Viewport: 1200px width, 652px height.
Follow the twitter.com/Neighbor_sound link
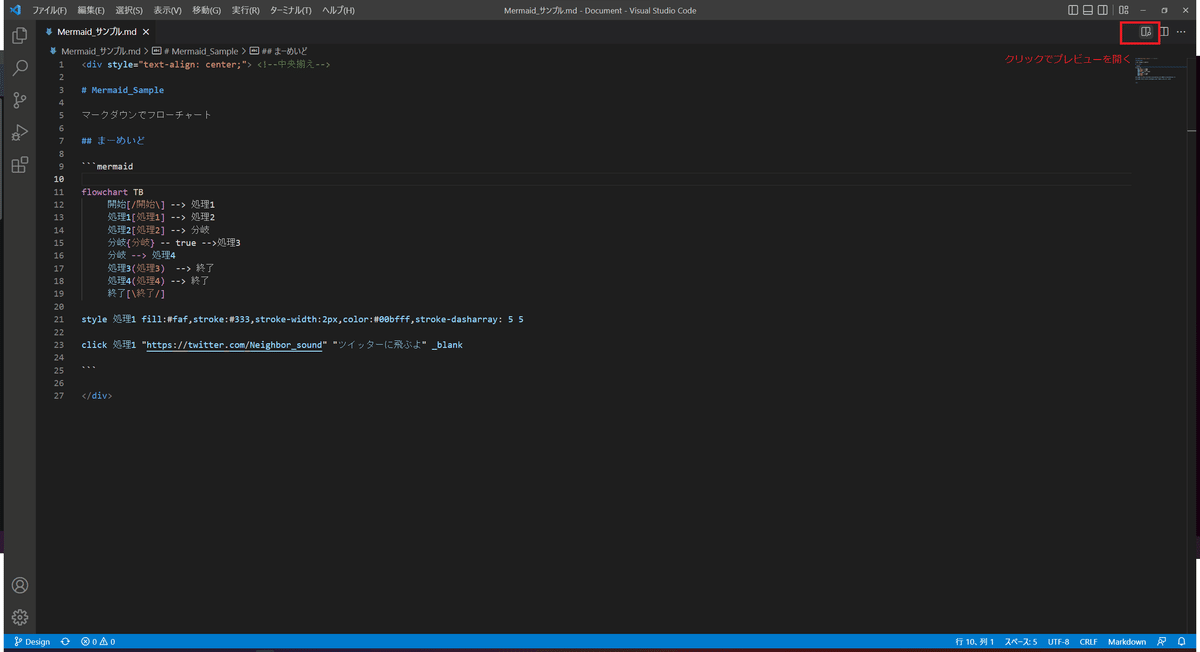click(x=235, y=345)
